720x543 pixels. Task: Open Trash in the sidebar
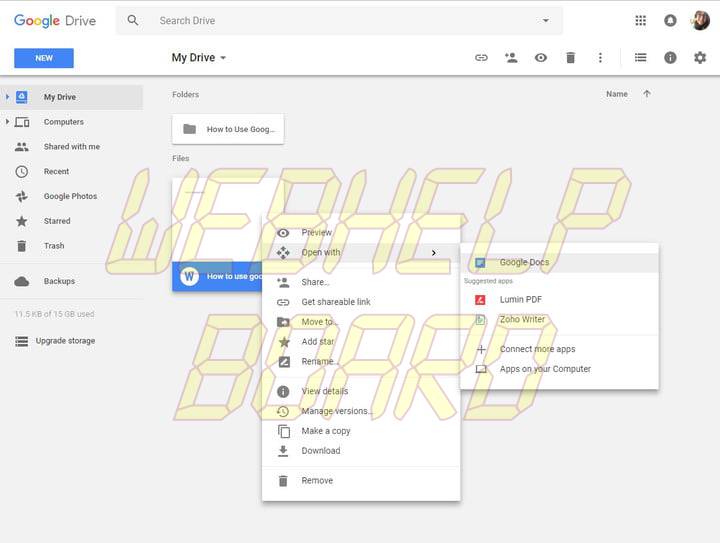click(72, 246)
